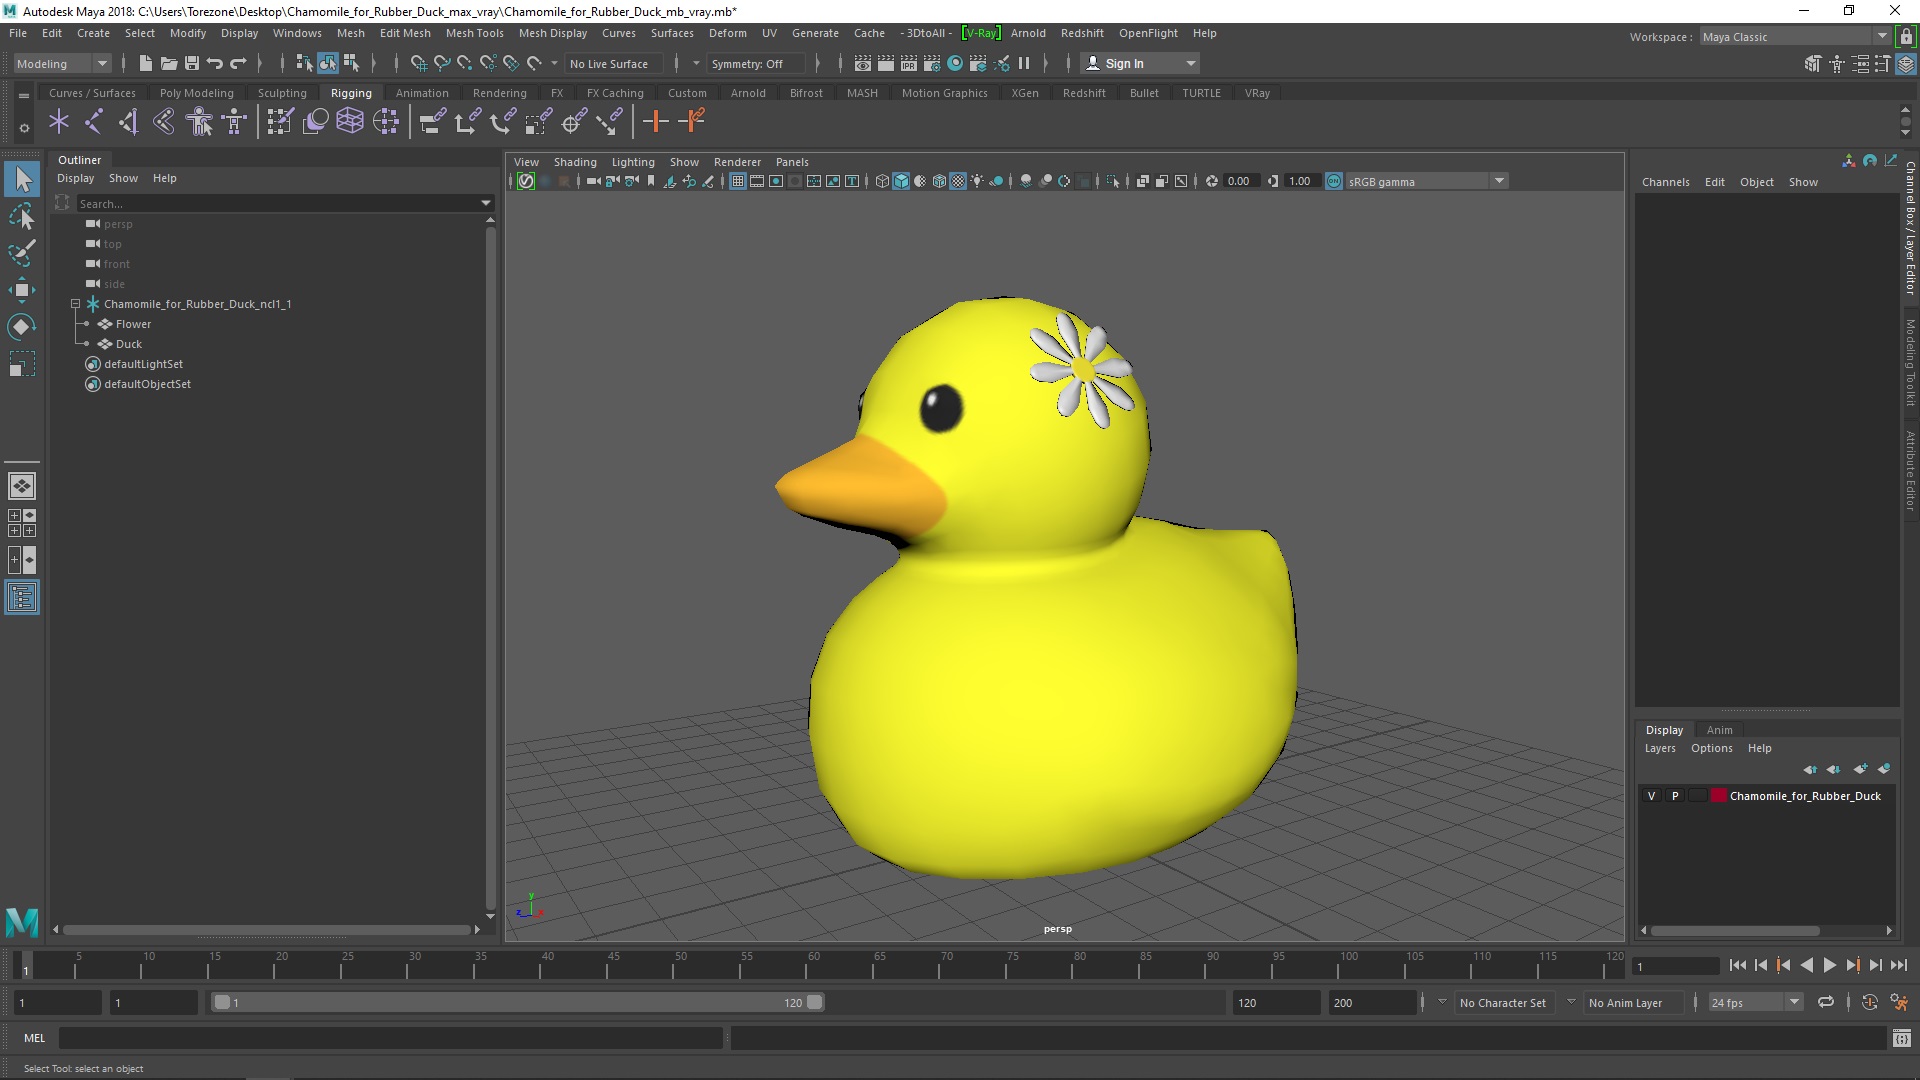Click the Redo arrow icon

click(x=238, y=63)
